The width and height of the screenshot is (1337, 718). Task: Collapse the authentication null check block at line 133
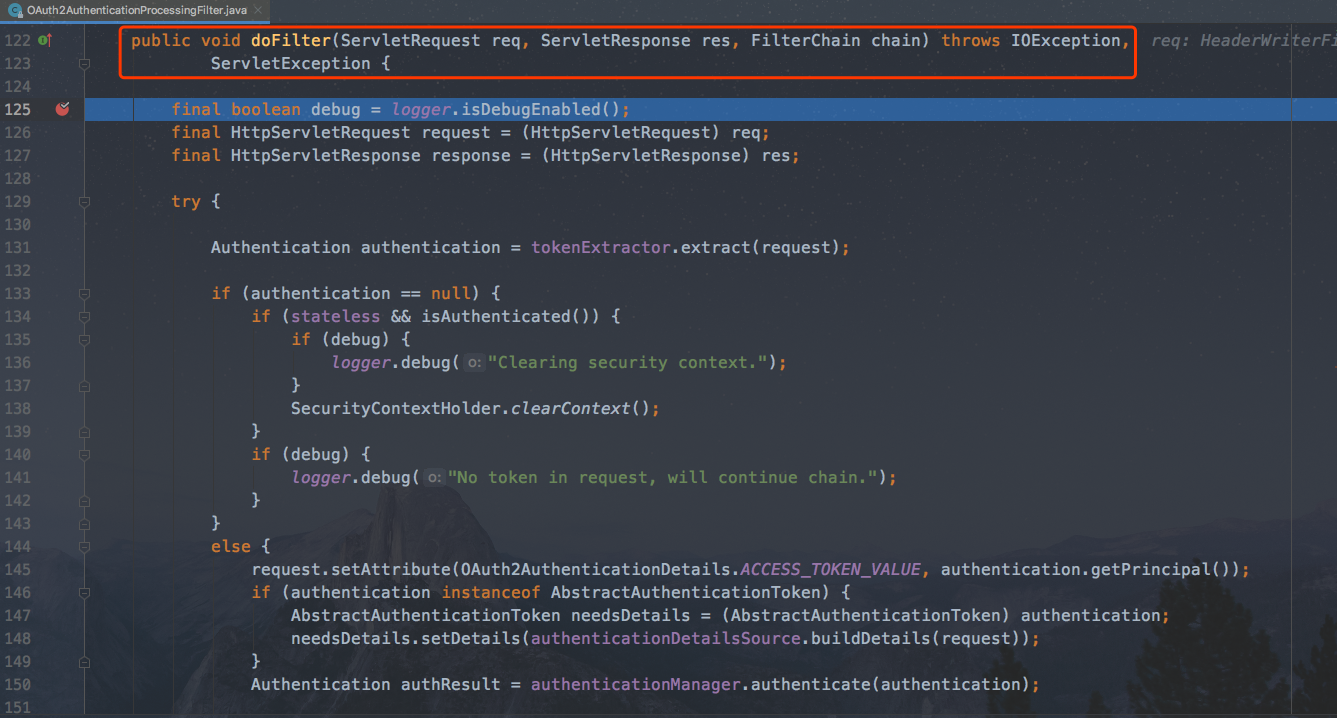click(x=85, y=293)
